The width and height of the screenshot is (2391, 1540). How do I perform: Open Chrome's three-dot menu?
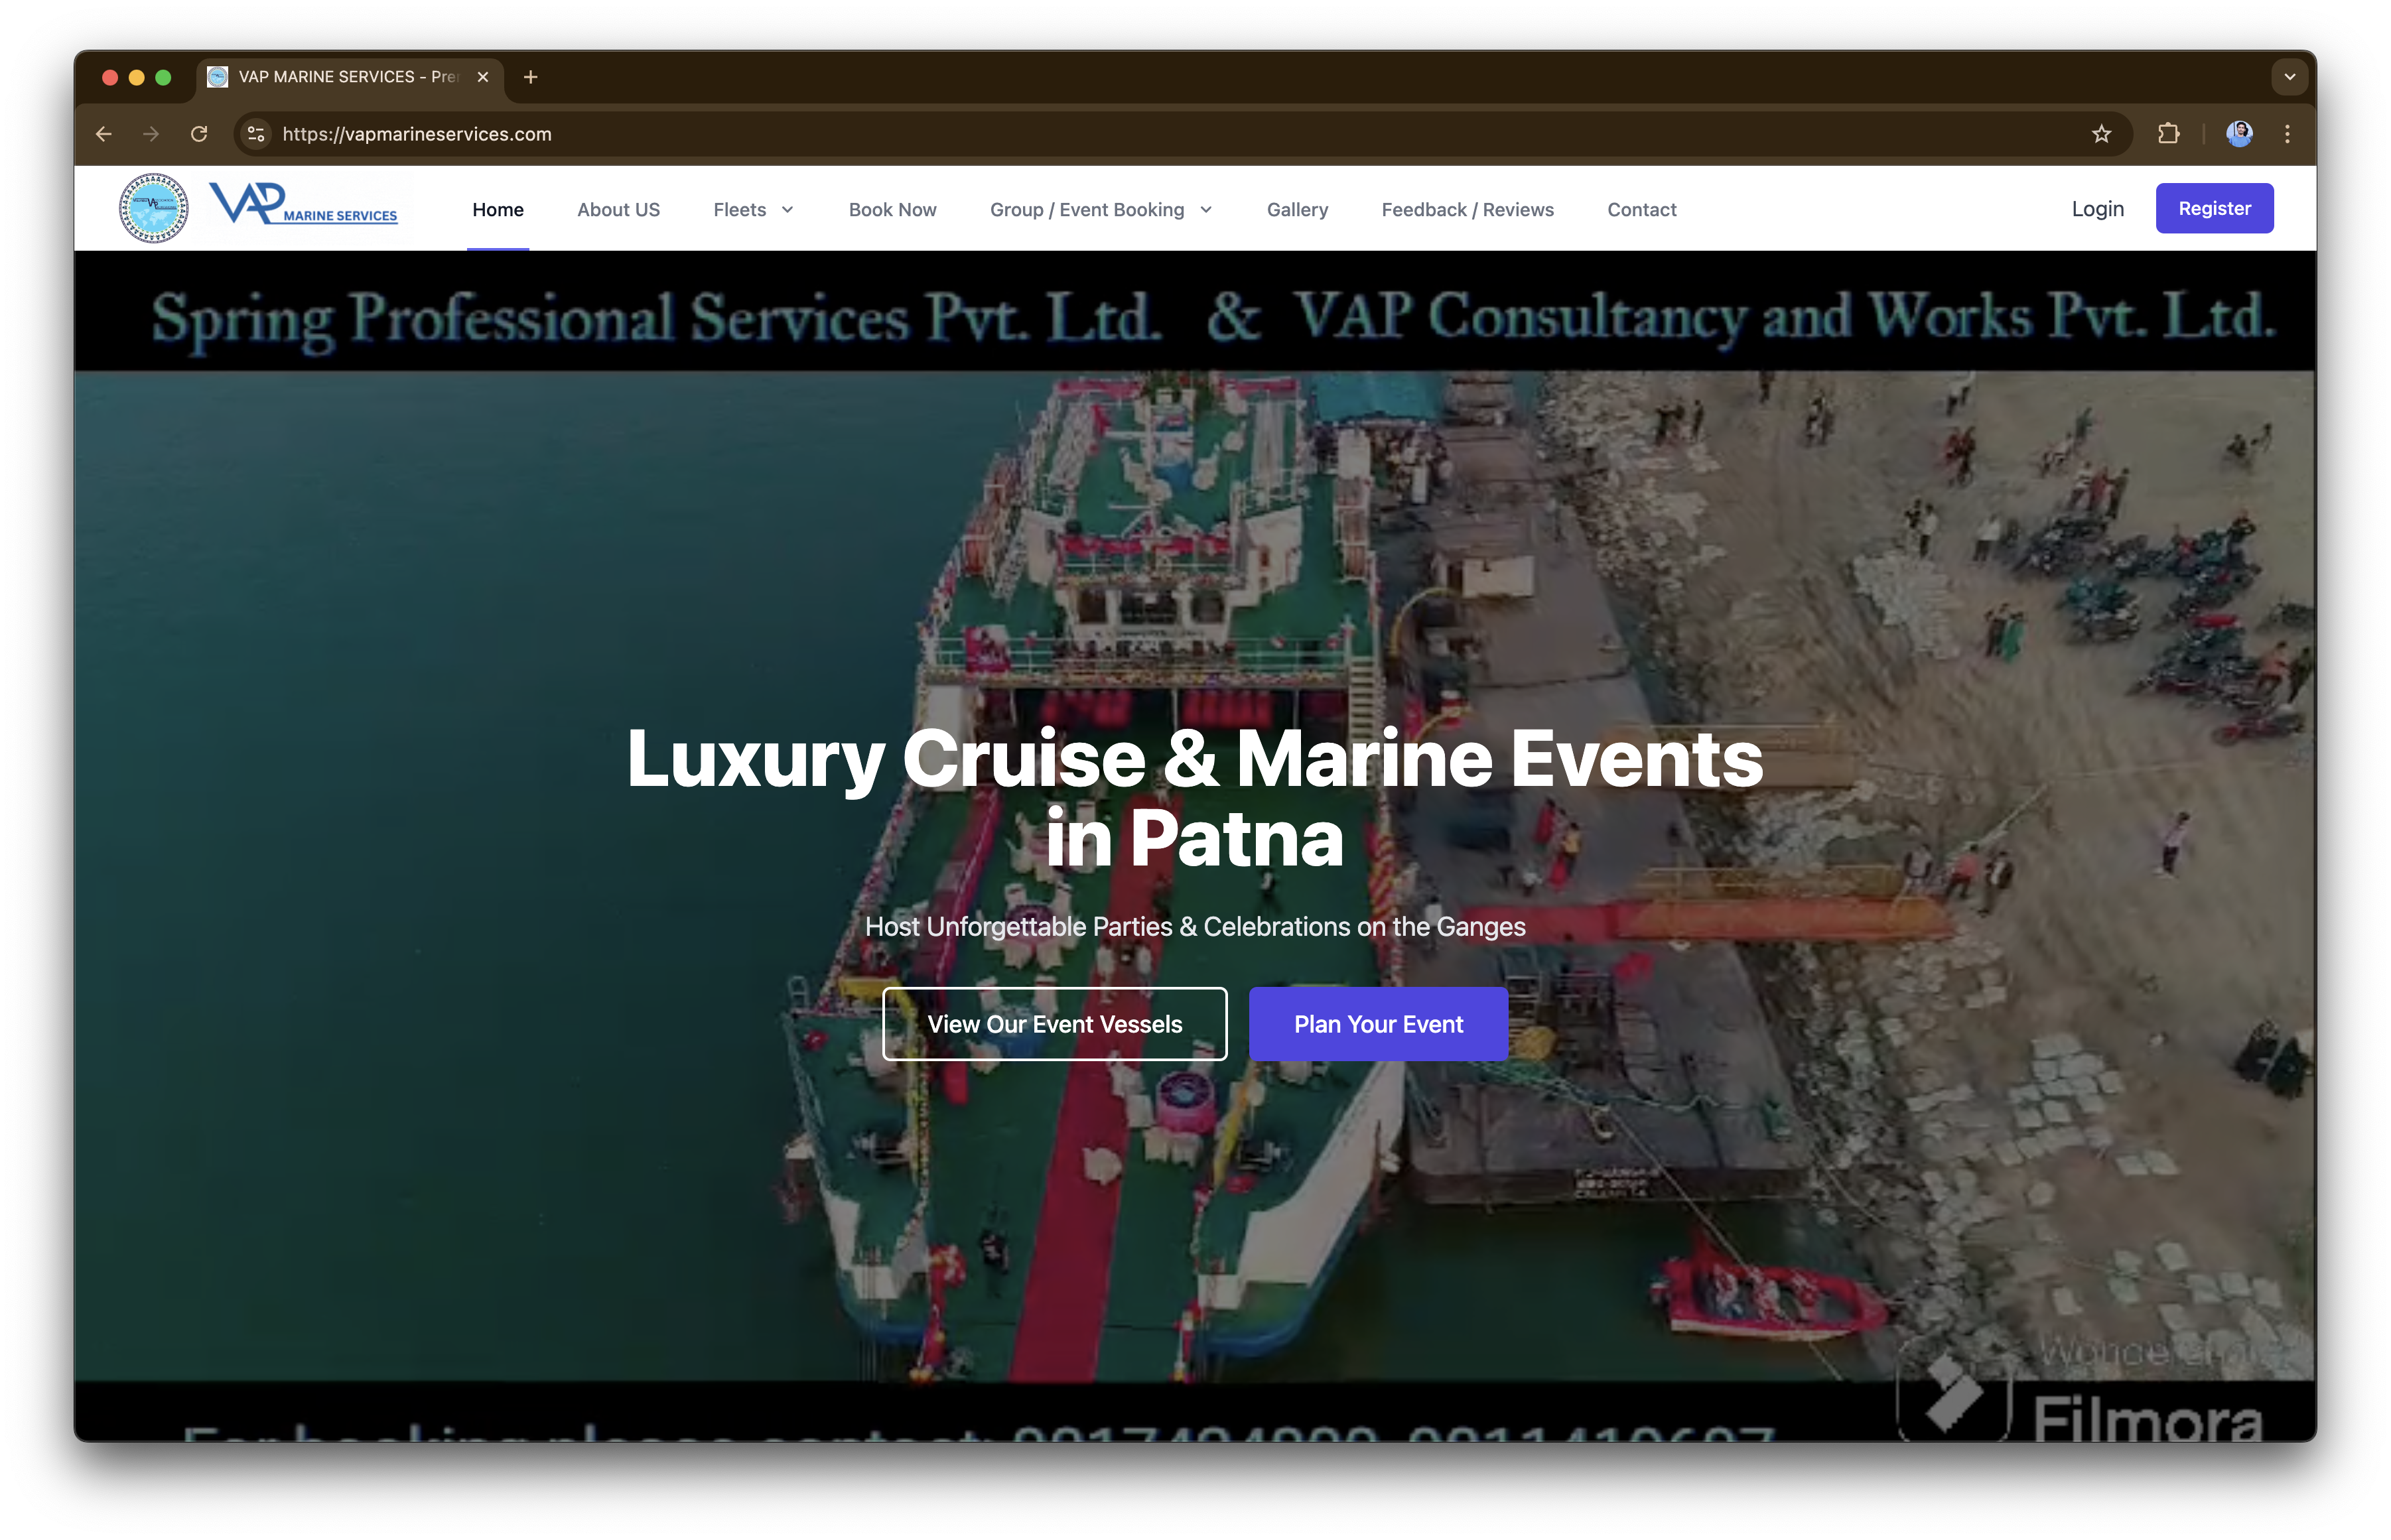tap(2287, 133)
